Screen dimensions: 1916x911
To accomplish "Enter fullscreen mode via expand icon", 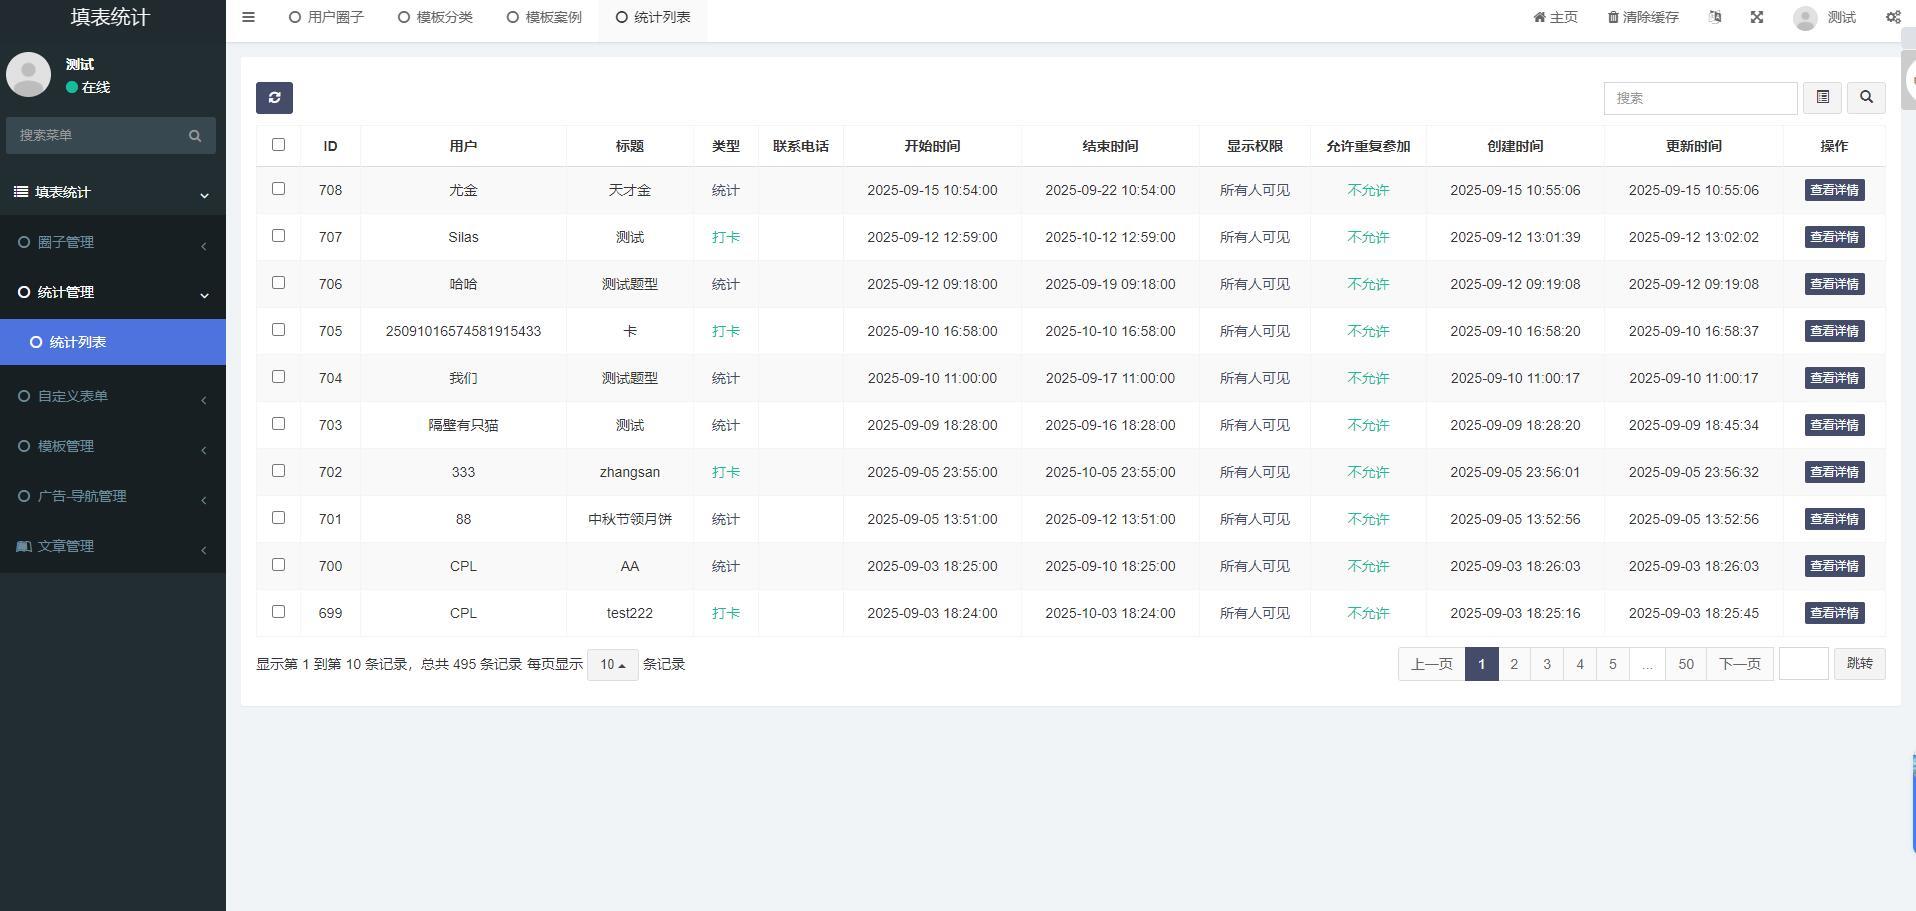I will (x=1756, y=17).
